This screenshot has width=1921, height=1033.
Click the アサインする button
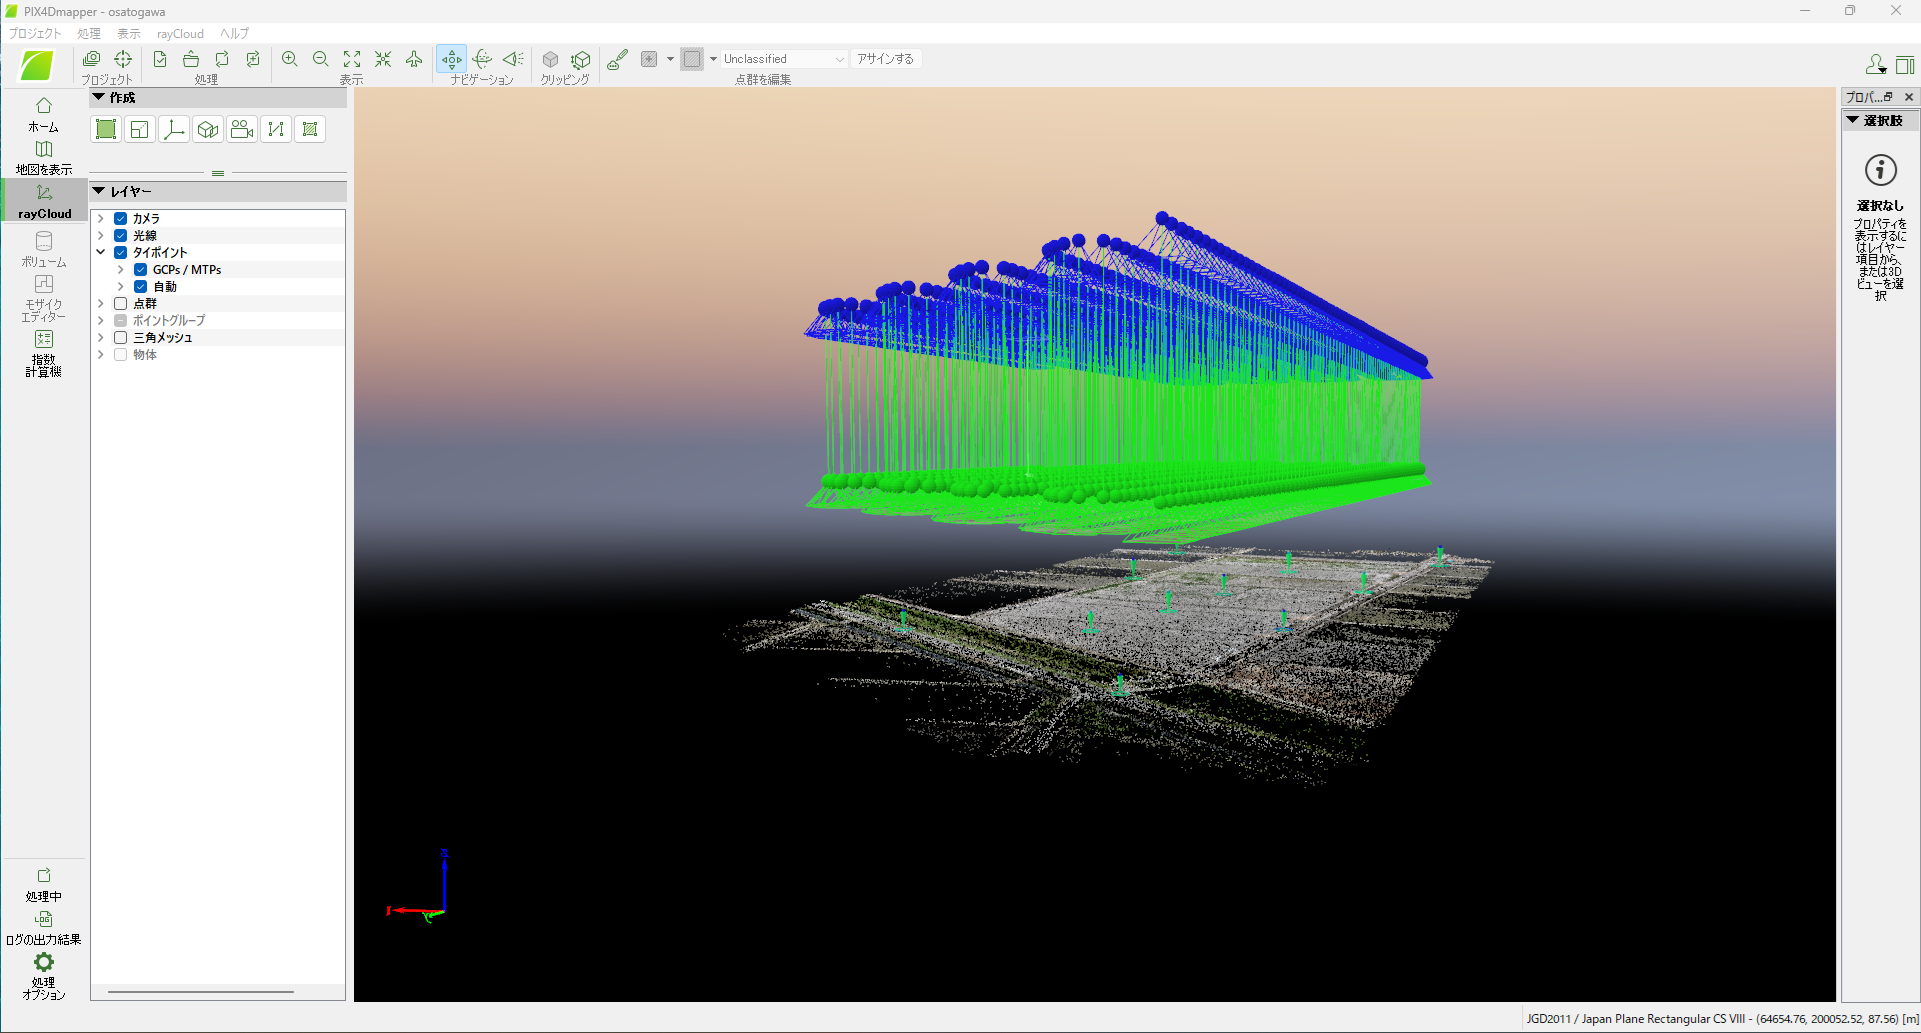pyautogui.click(x=885, y=59)
